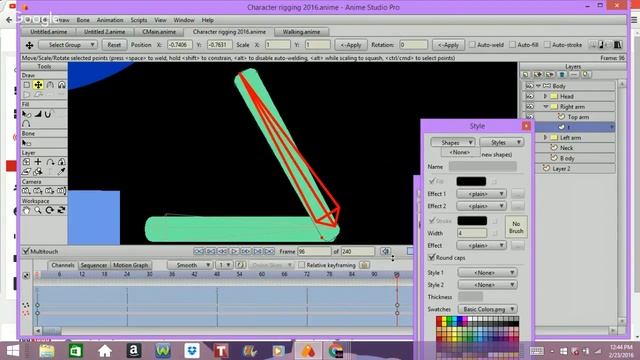Select the Eyedropper tool

click(x=61, y=172)
